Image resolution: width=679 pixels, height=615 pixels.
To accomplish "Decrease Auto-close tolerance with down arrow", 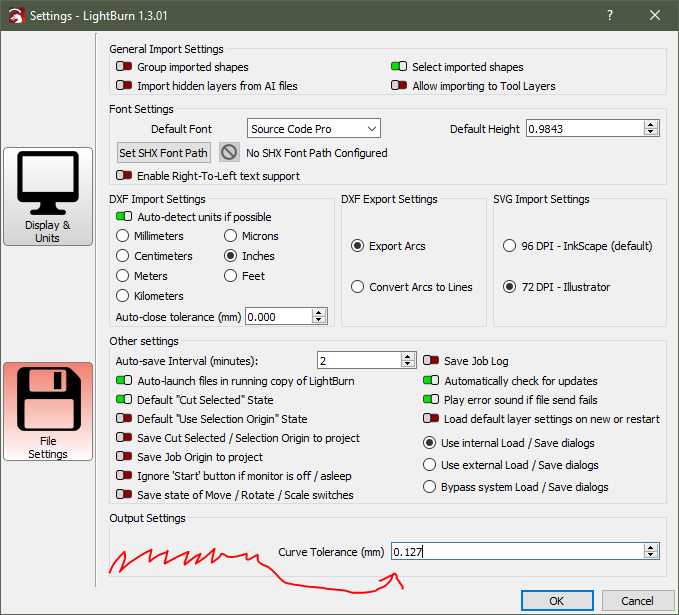I will [319, 320].
